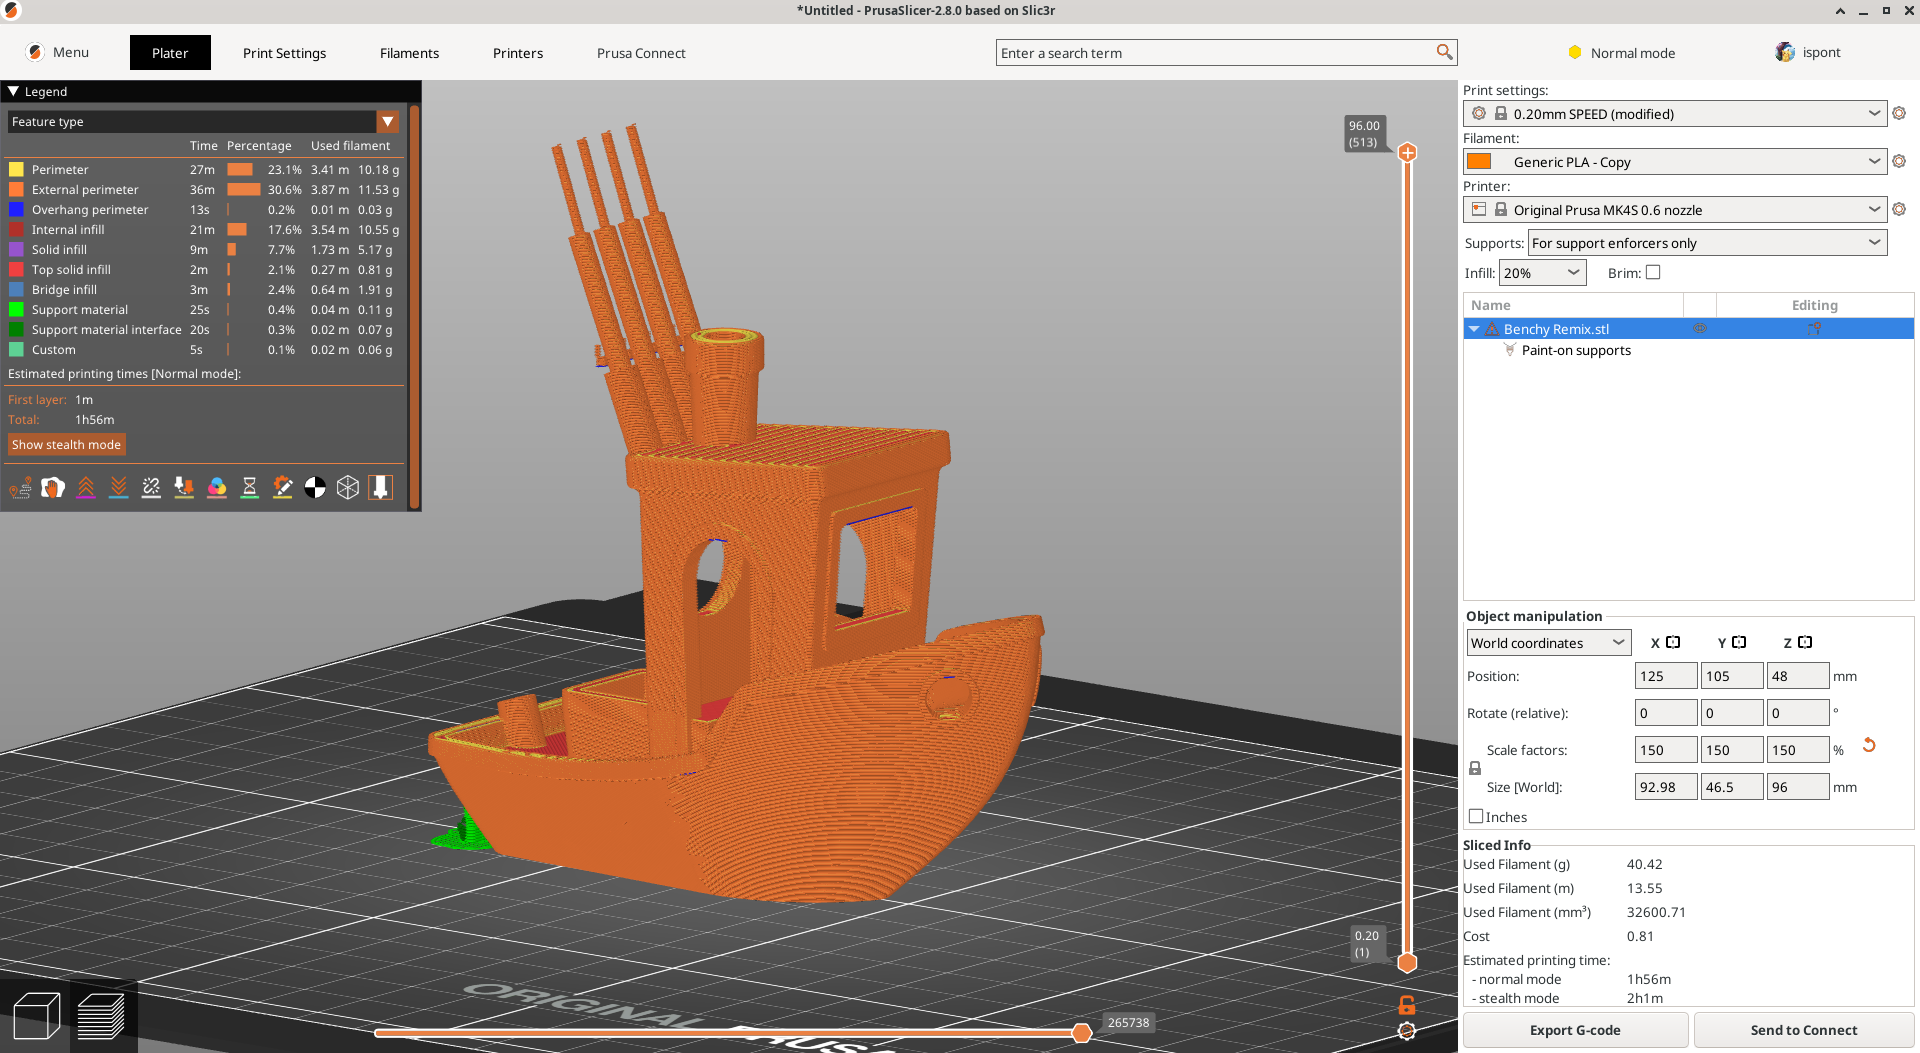Open Feature type view dropdown
Screen dimensions: 1920x1053
click(388, 122)
